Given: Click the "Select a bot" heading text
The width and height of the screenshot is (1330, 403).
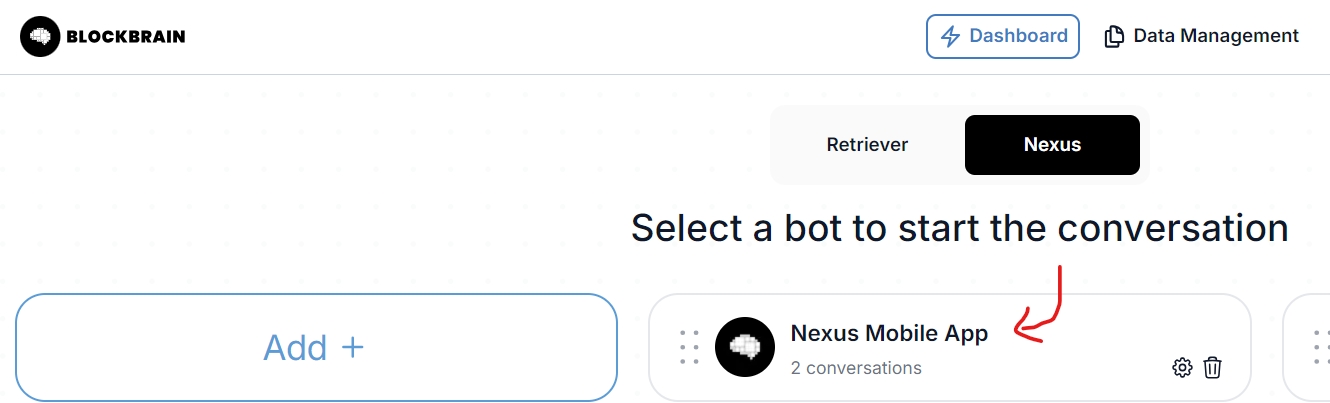Looking at the screenshot, I should coord(959,228).
